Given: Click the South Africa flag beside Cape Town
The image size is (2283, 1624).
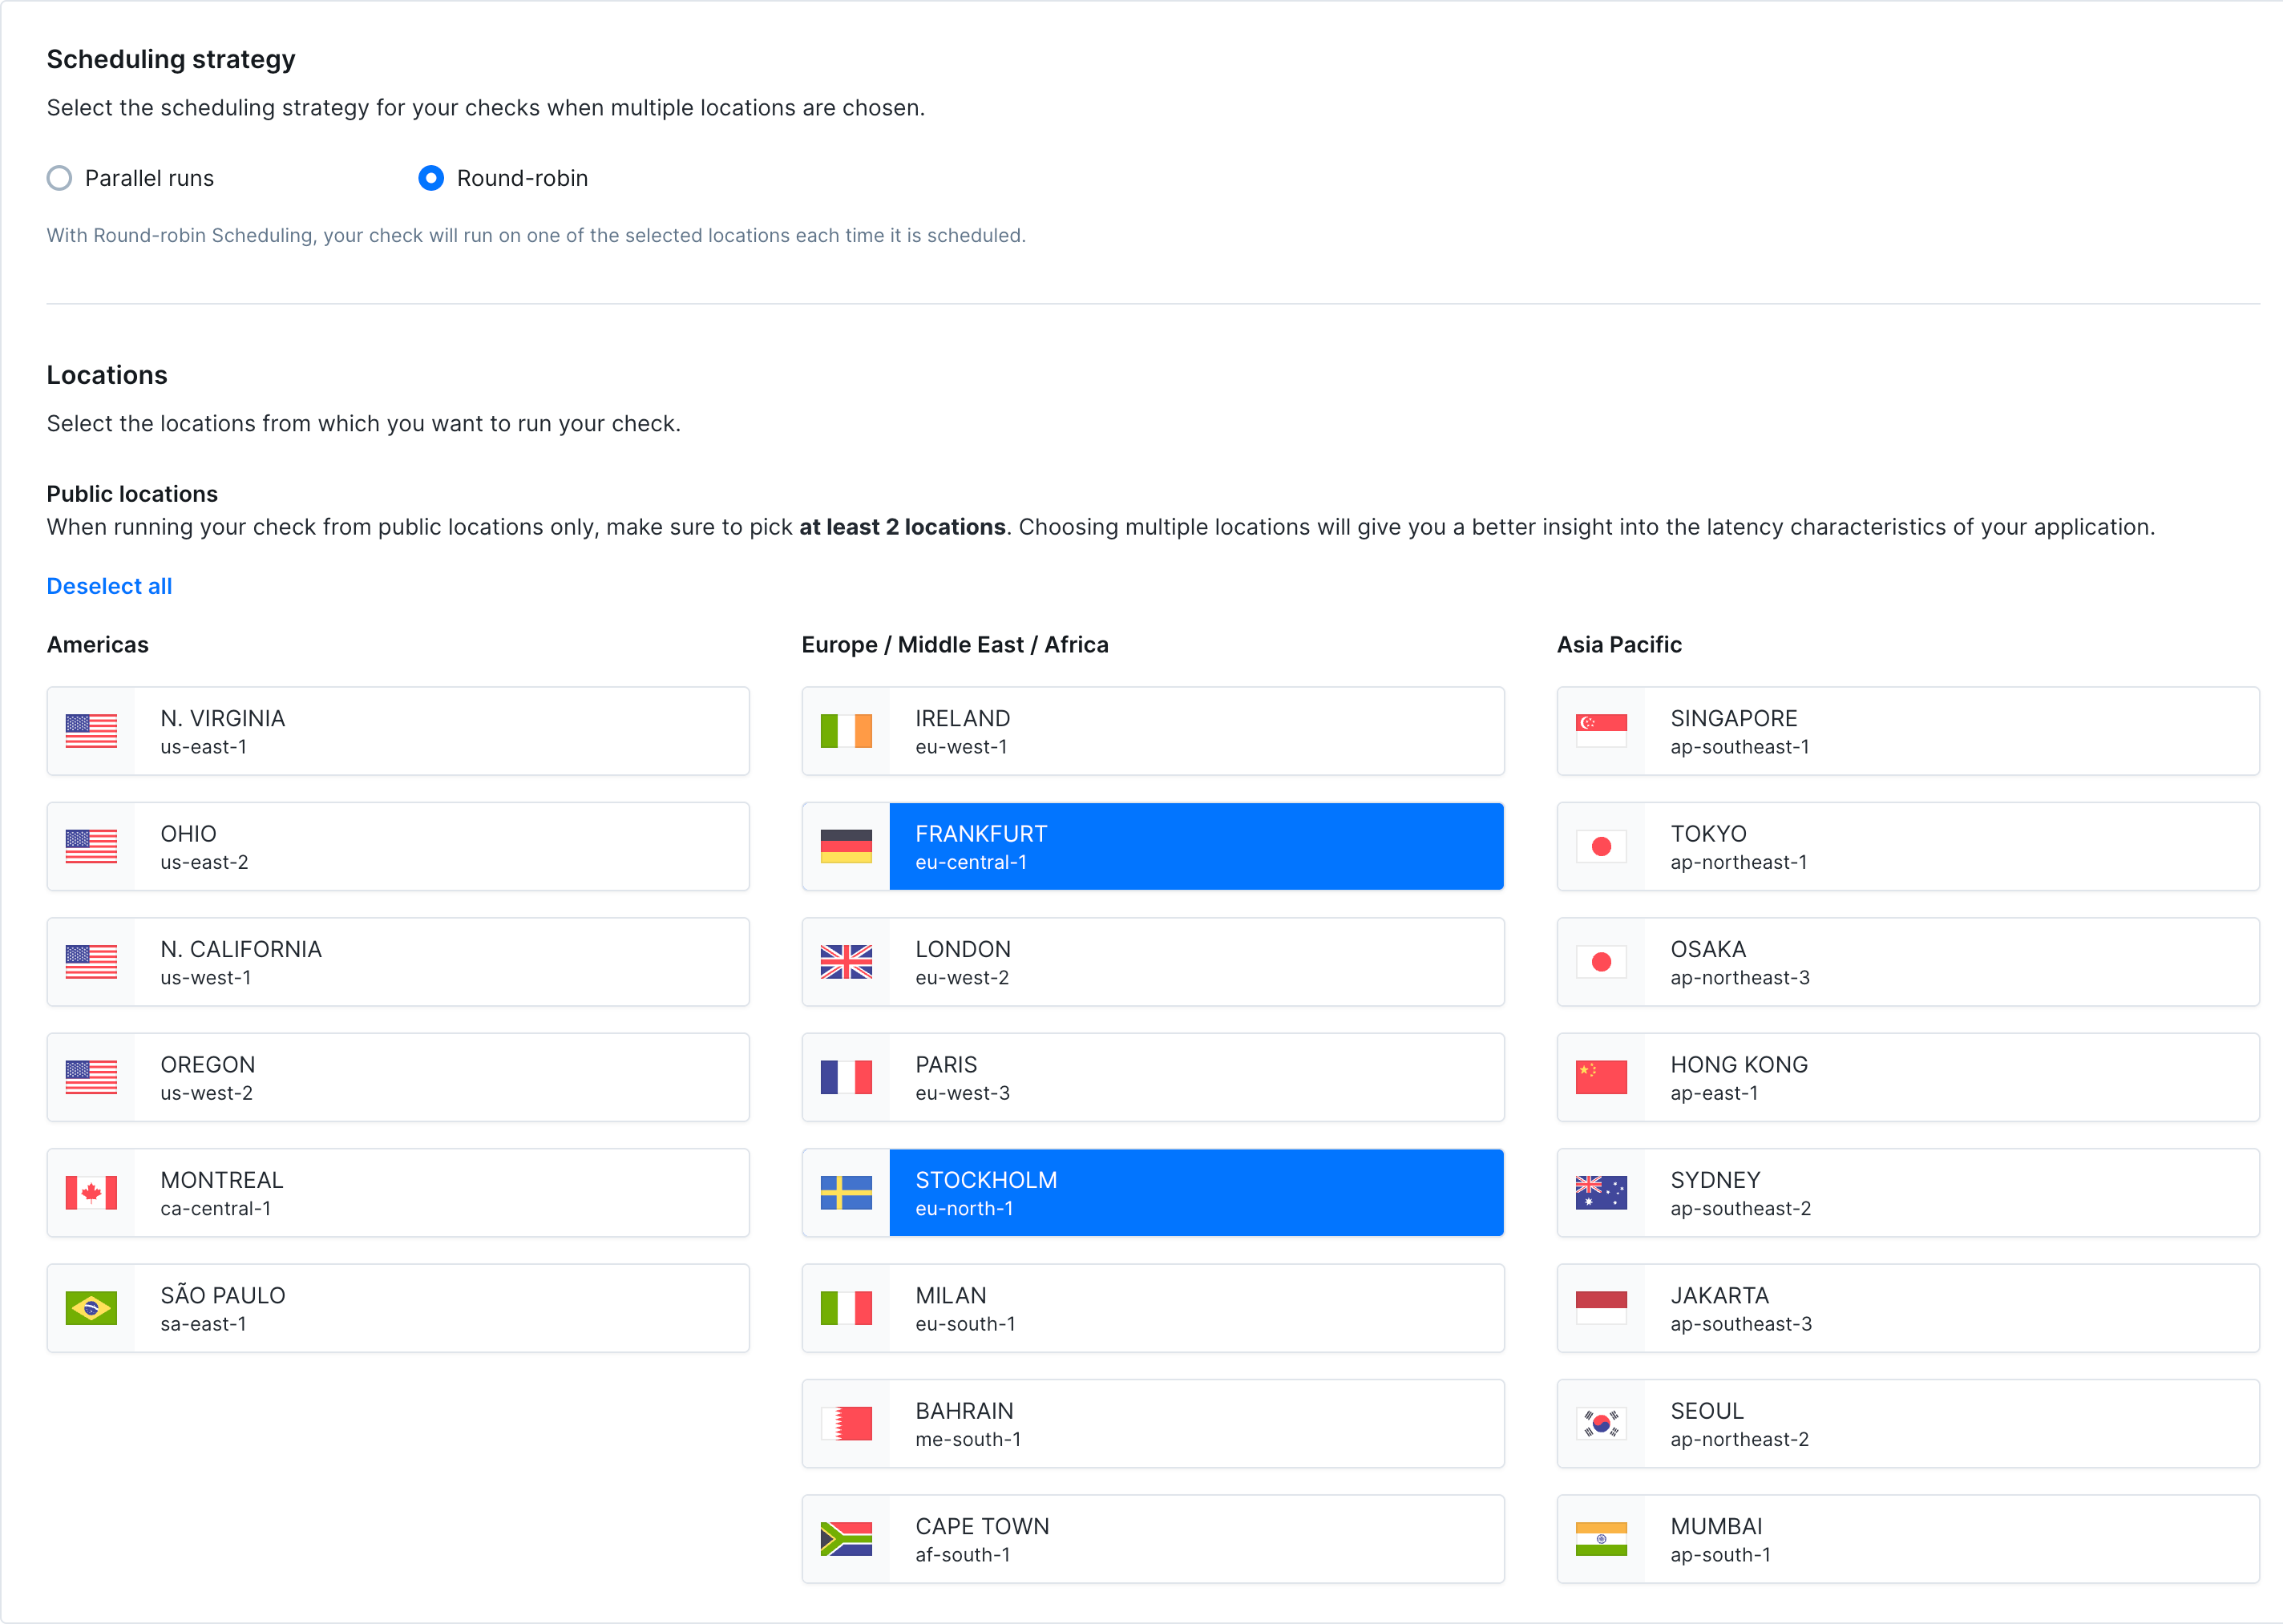Looking at the screenshot, I should coord(846,1538).
